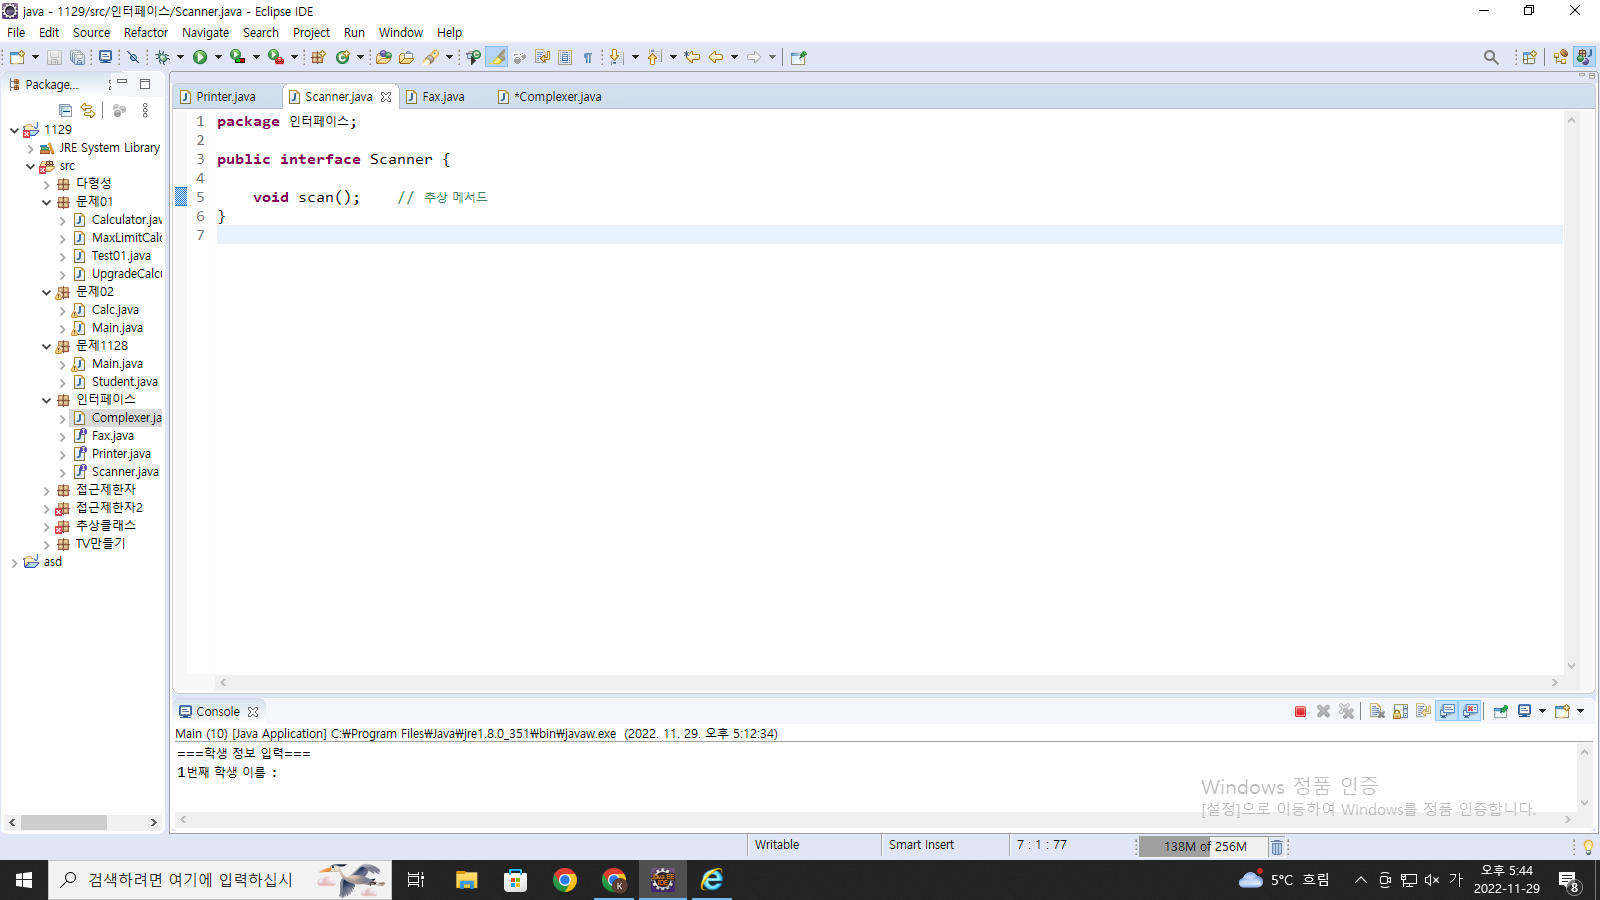Image resolution: width=1600 pixels, height=900 pixels.
Task: Open Chrome from the taskbar
Action: 565,880
